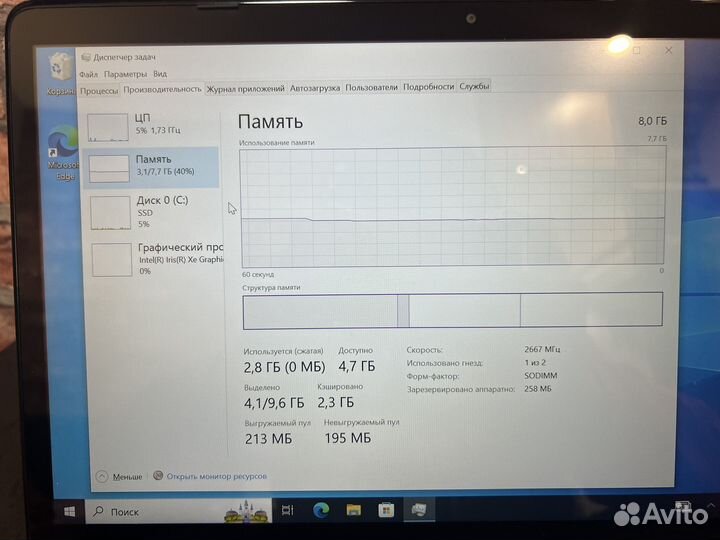Collapse view with Меньше chevron icon
This screenshot has height=540, width=720.
[102, 476]
